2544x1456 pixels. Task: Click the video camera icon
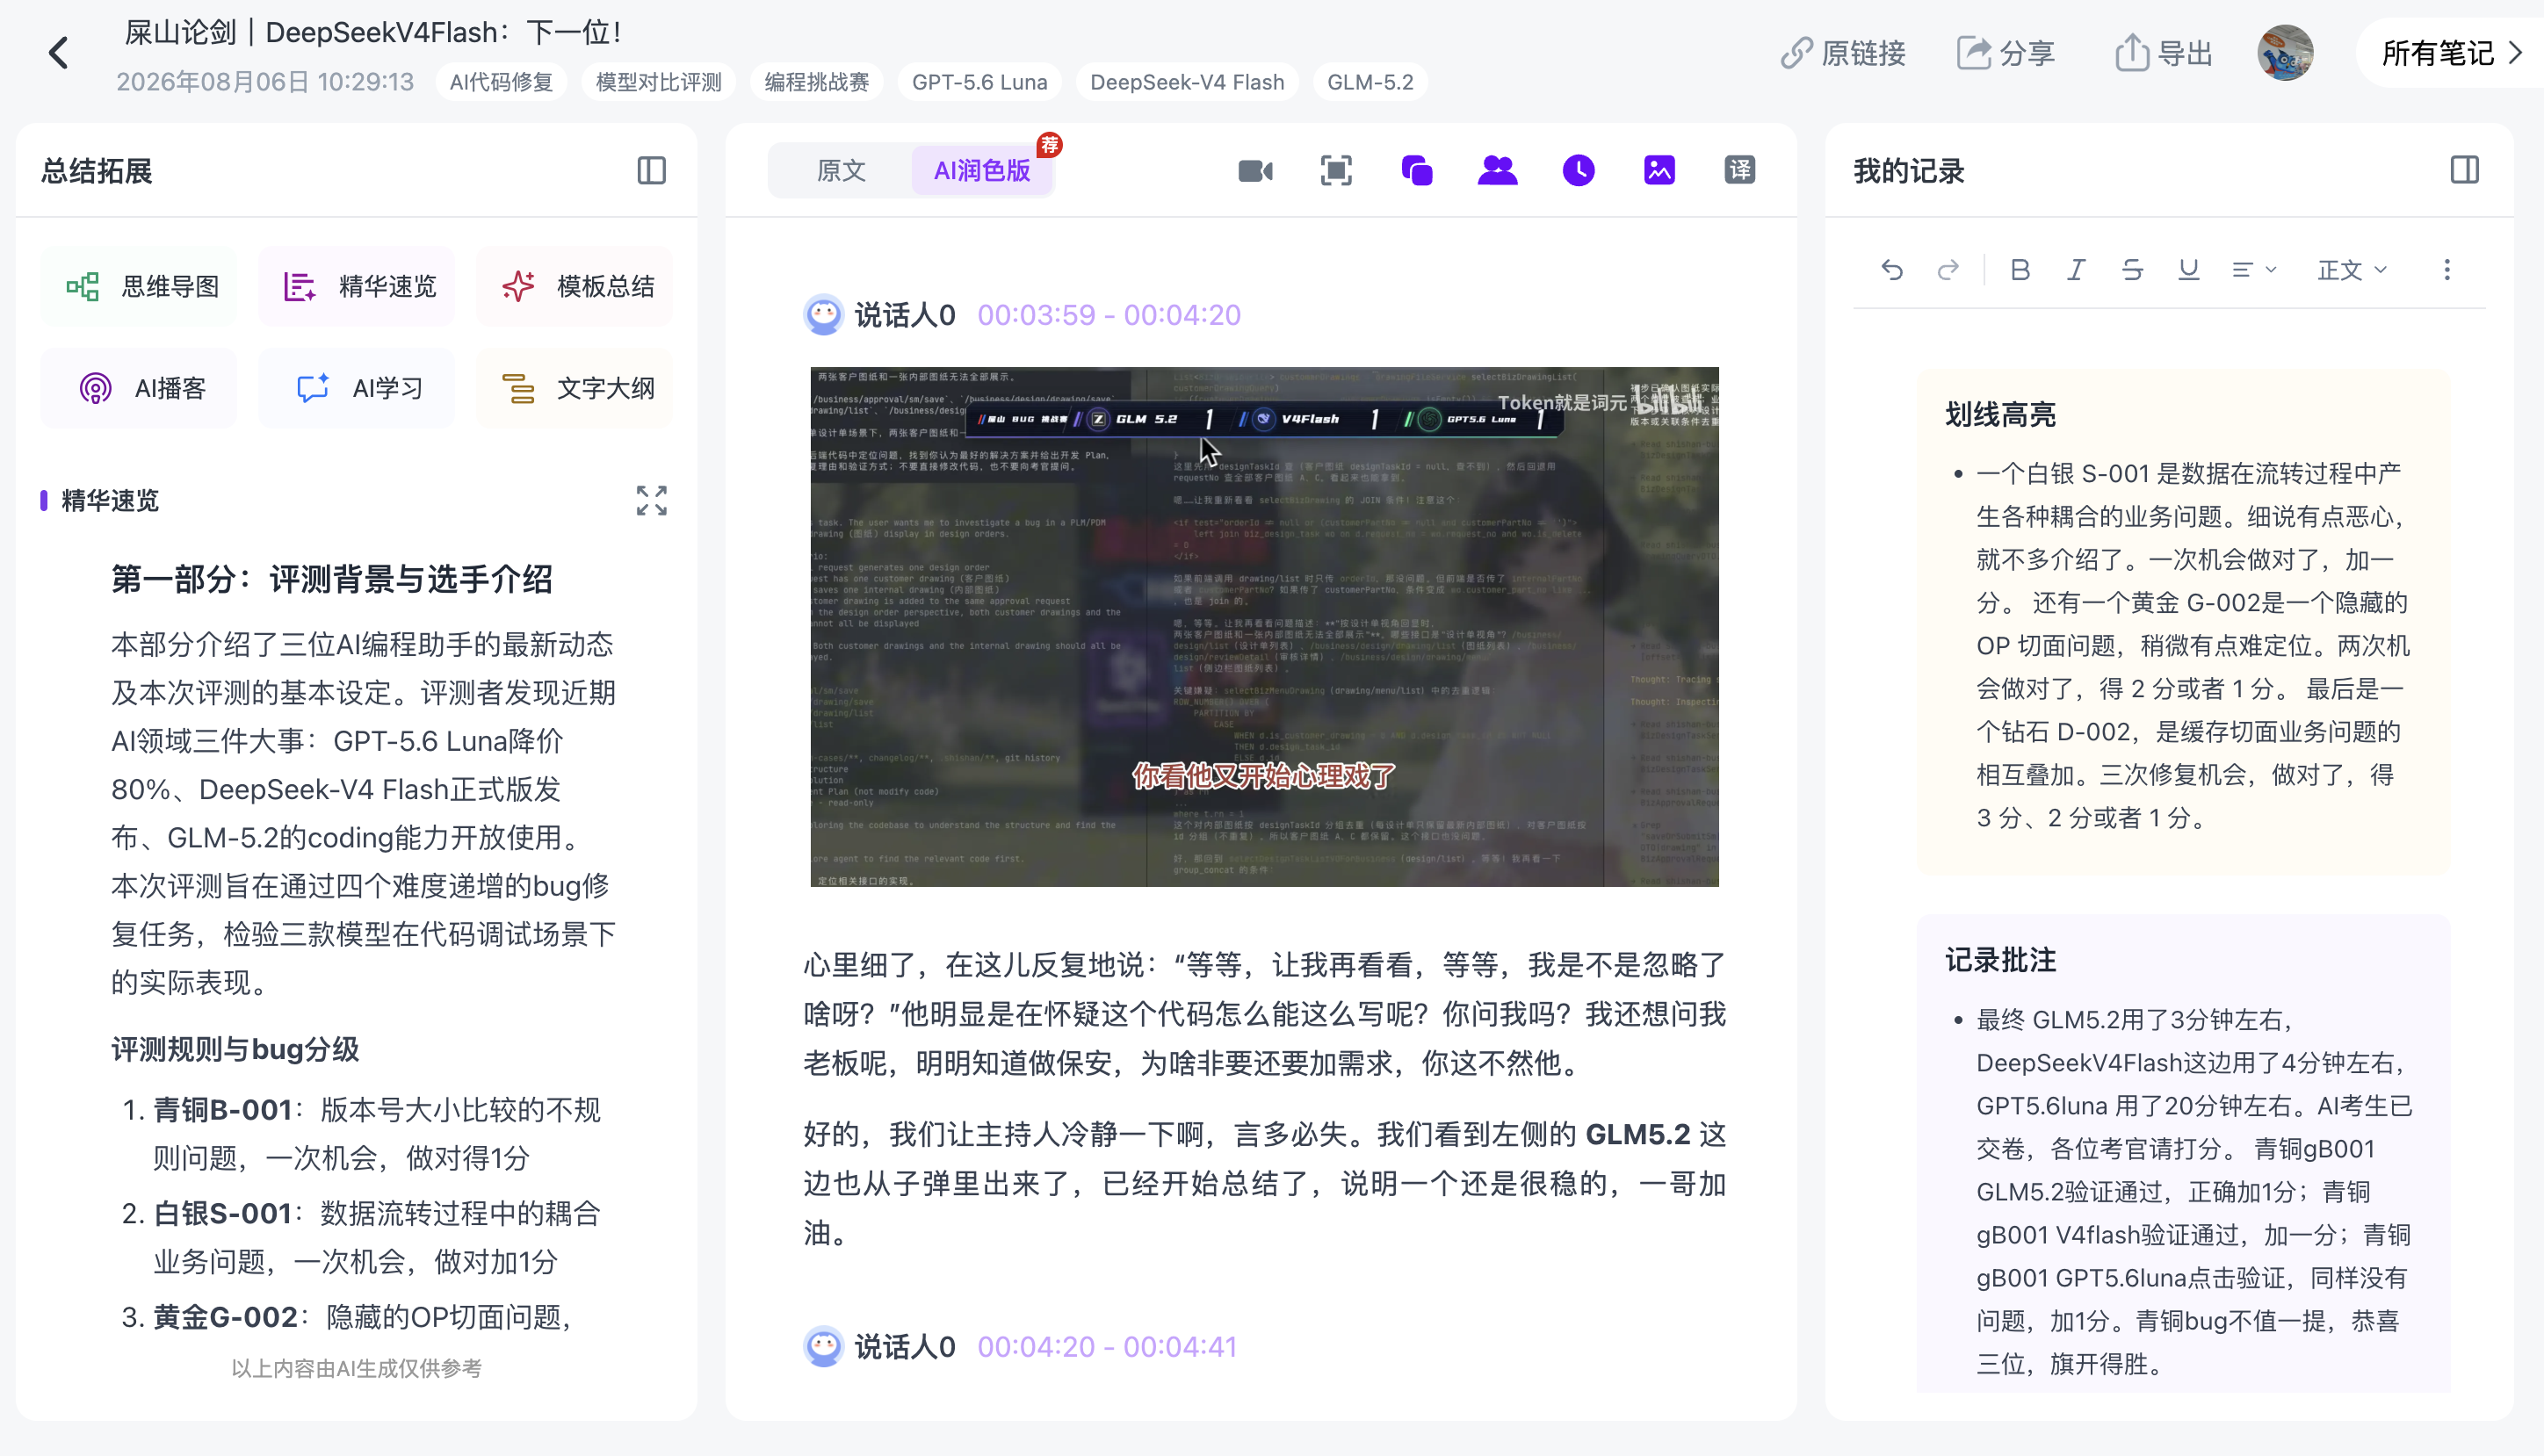[x=1255, y=171]
